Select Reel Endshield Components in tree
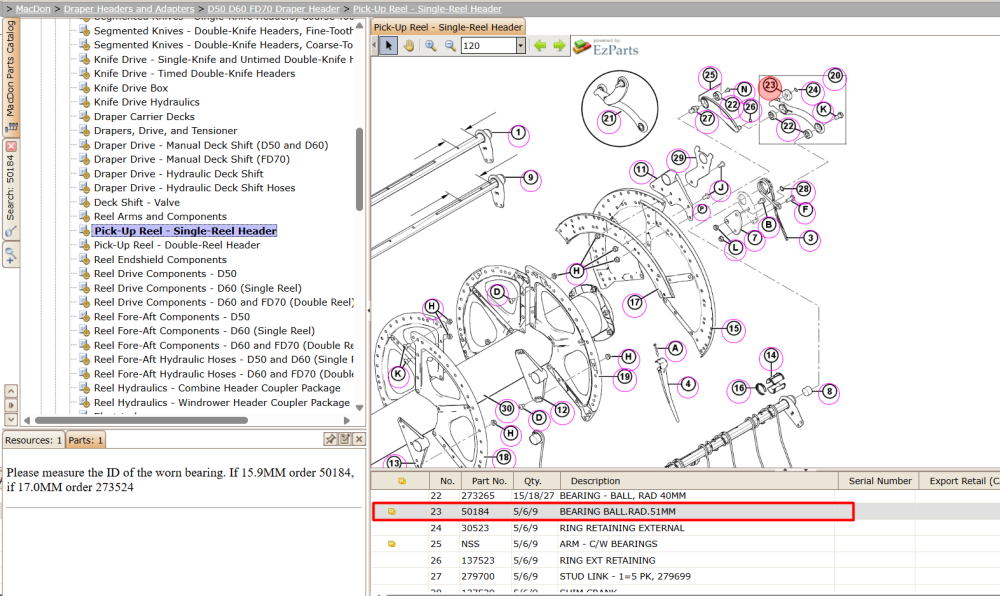1000x596 pixels. point(160,259)
